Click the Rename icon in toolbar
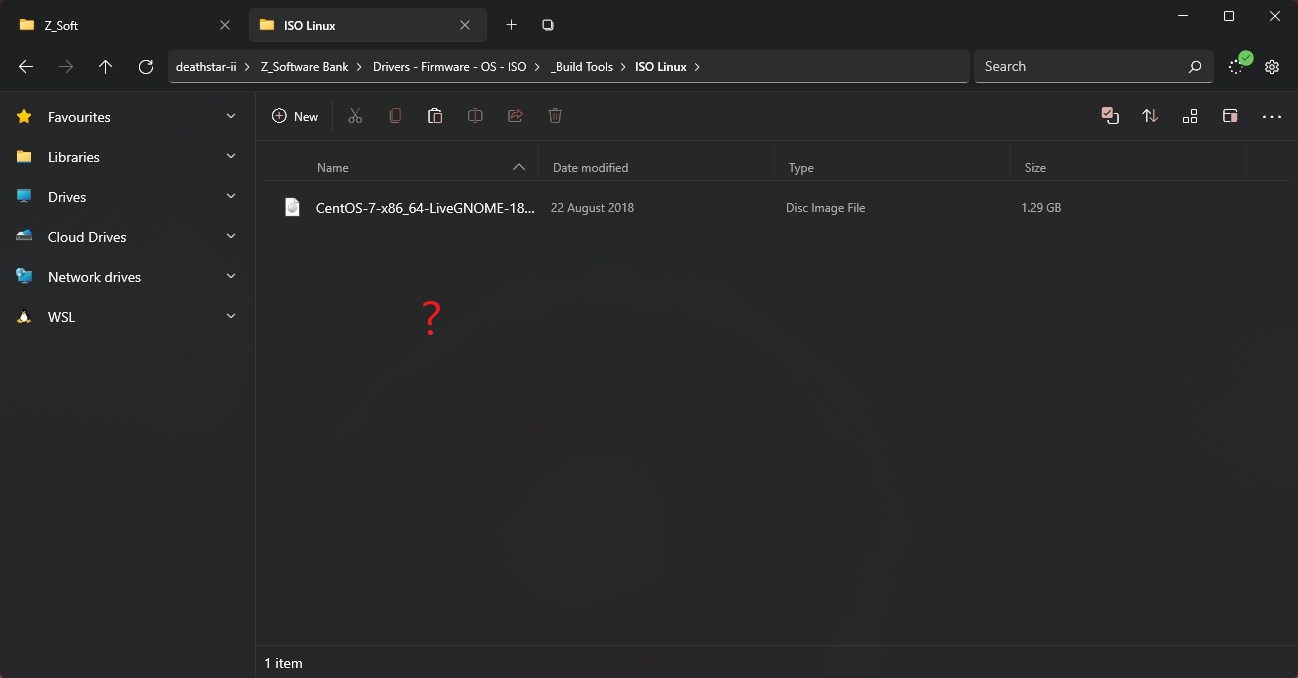This screenshot has height=678, width=1298. (x=475, y=116)
